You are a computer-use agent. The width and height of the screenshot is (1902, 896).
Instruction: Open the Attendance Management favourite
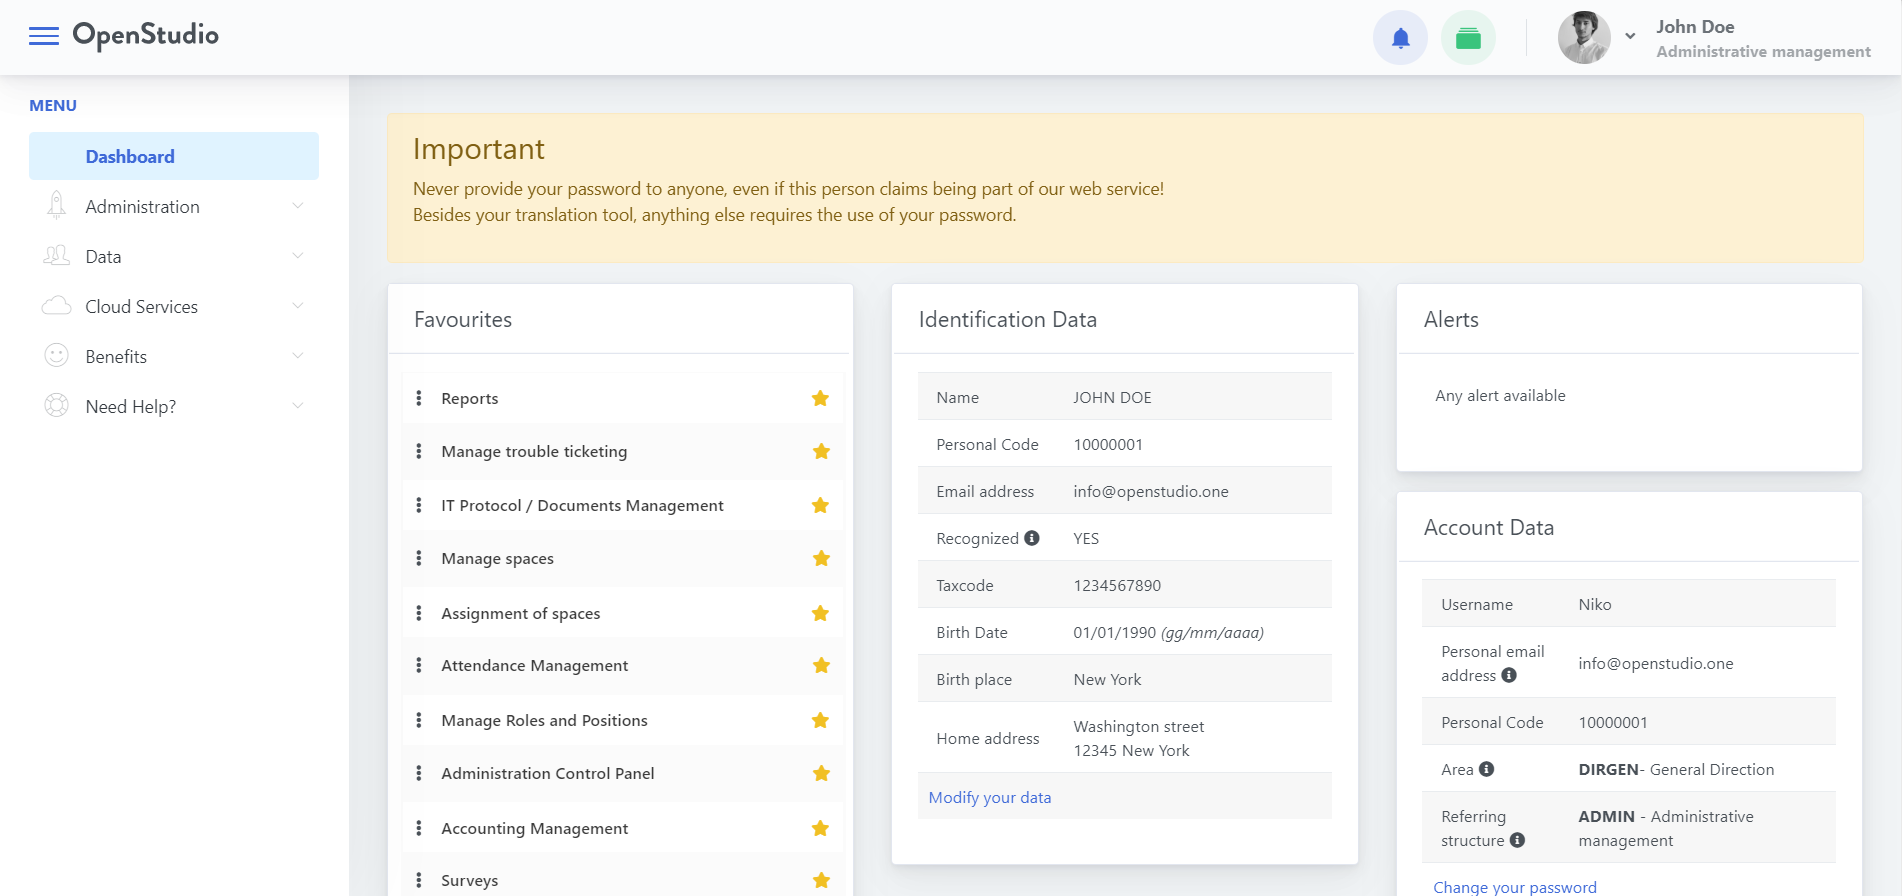point(534,665)
